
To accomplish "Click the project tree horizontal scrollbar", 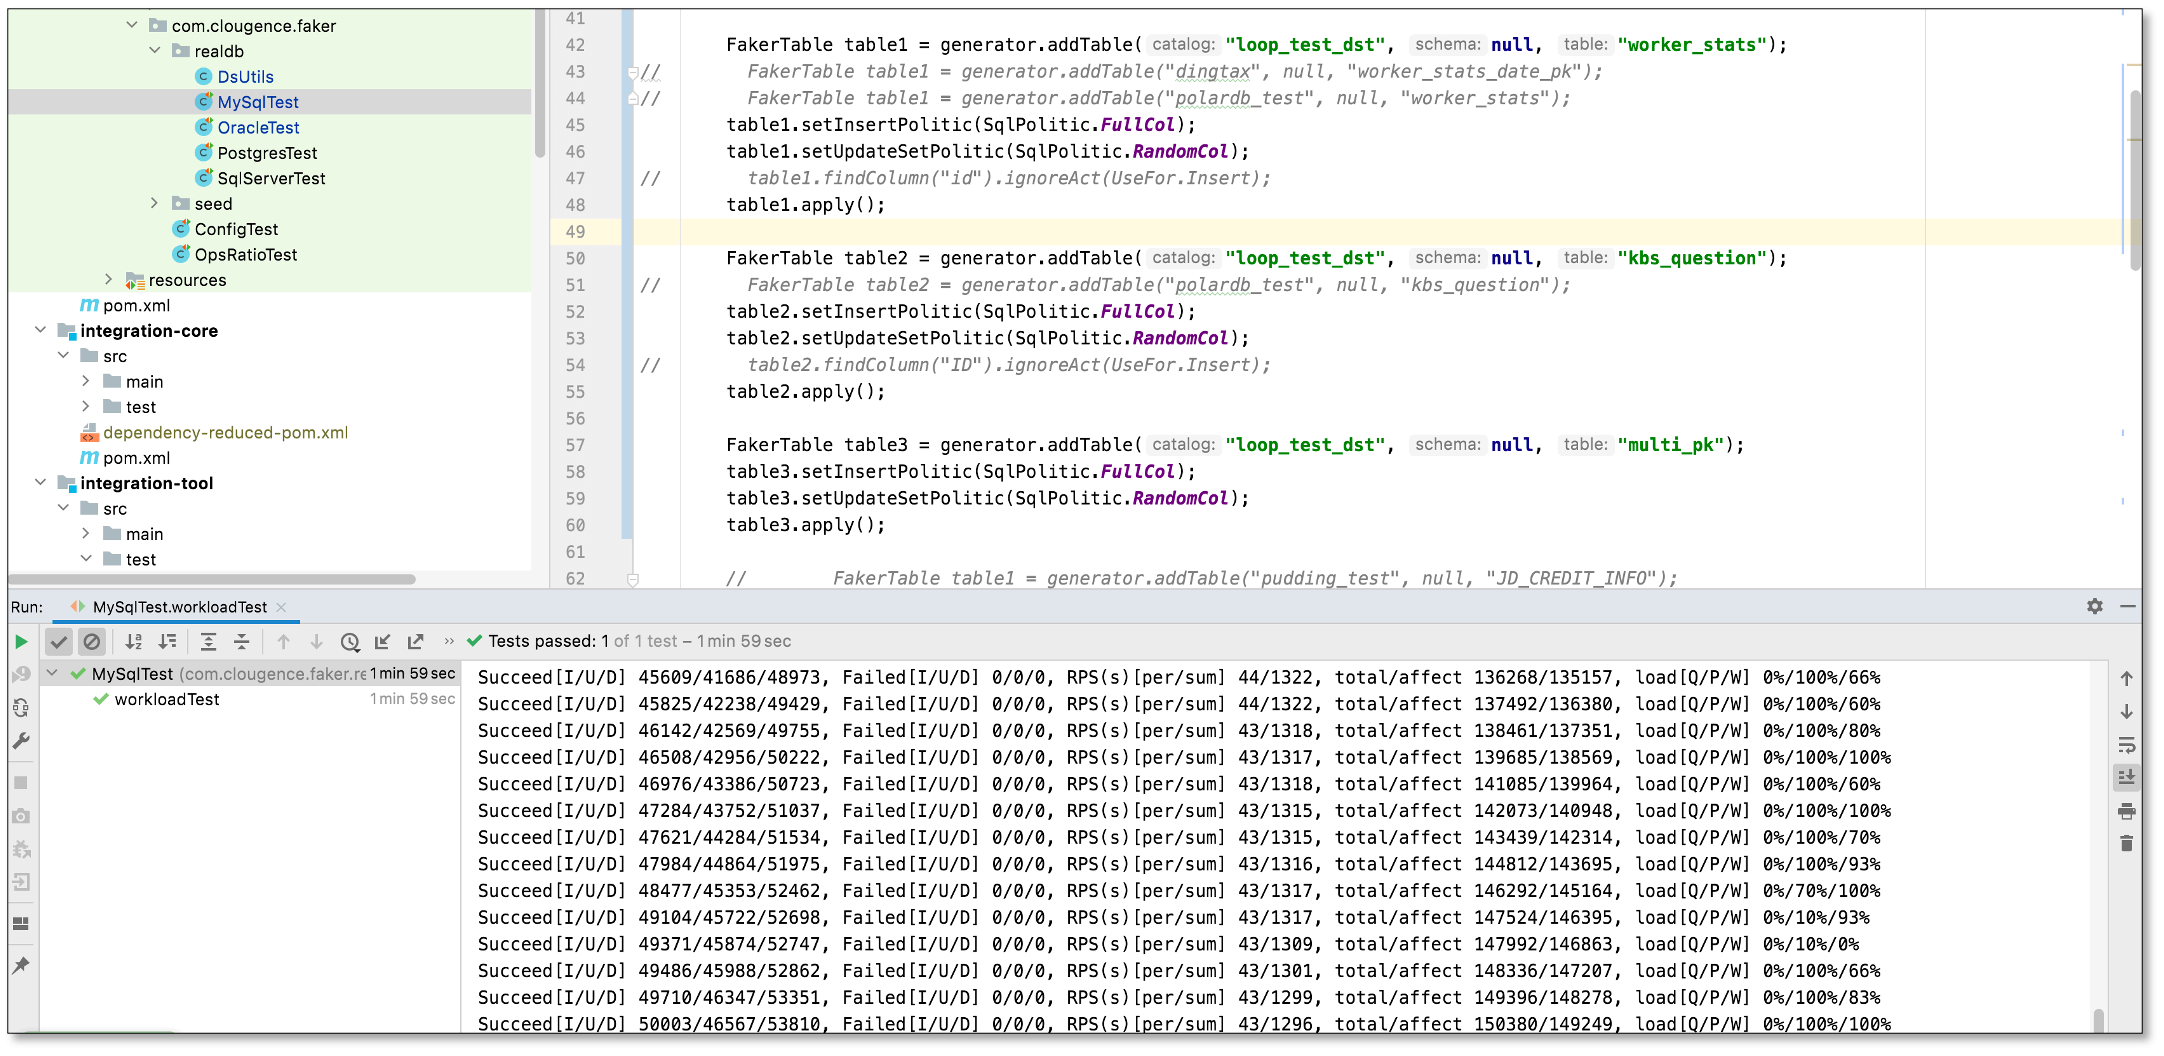I will (212, 579).
